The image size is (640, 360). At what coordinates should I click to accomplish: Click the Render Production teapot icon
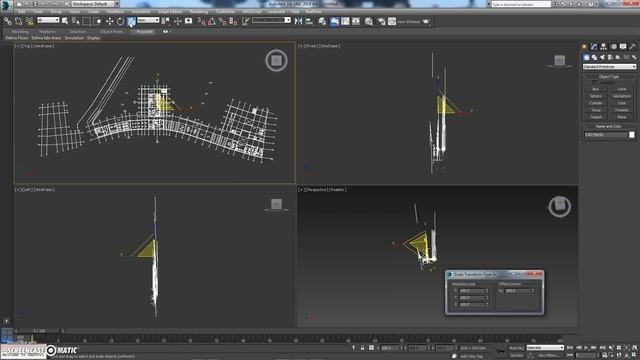tap(427, 21)
